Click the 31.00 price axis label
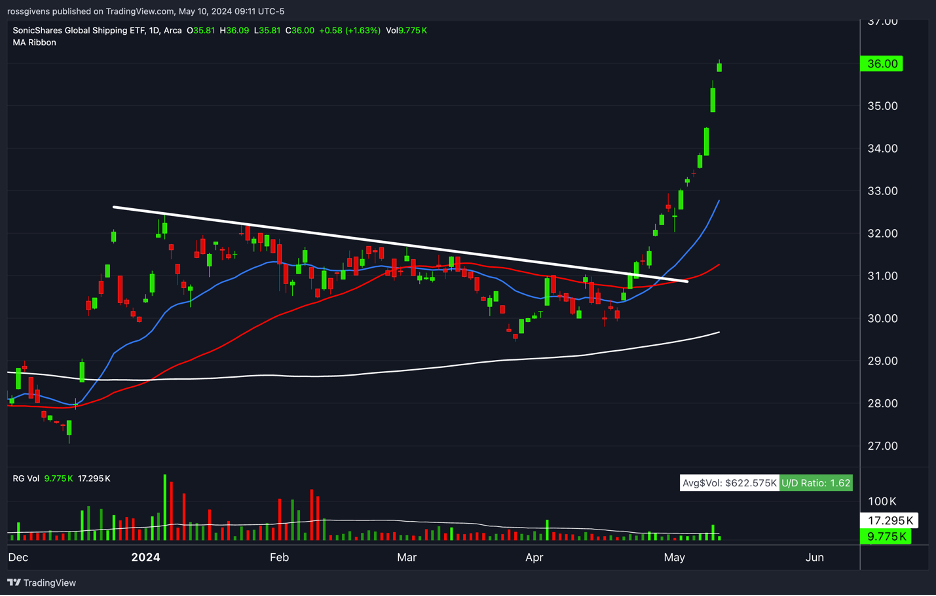 point(881,276)
